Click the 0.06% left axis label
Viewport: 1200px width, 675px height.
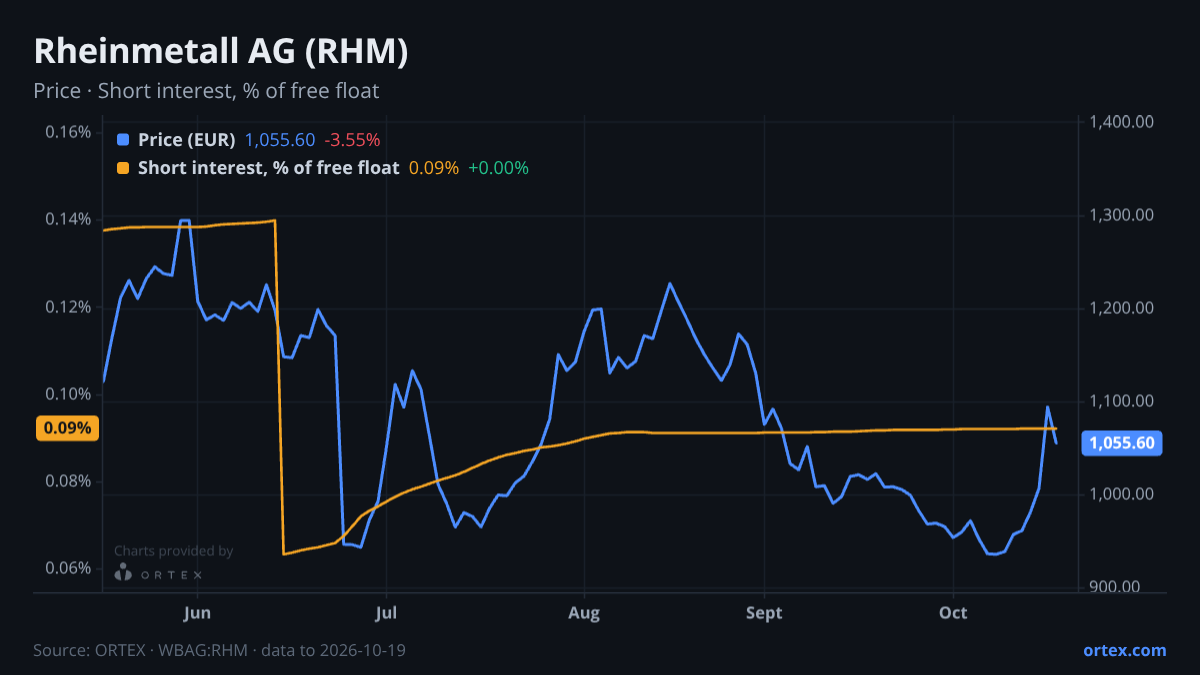(69, 568)
